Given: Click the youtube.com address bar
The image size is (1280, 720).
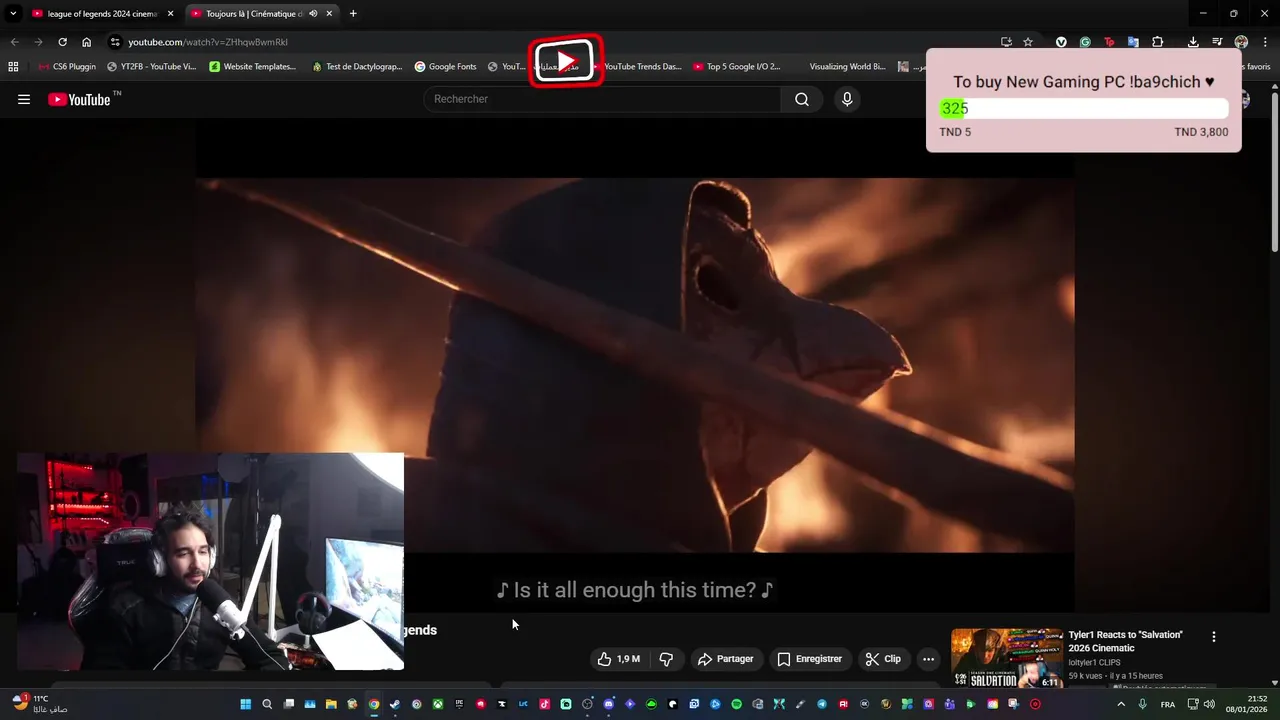Looking at the screenshot, I should coord(560,42).
